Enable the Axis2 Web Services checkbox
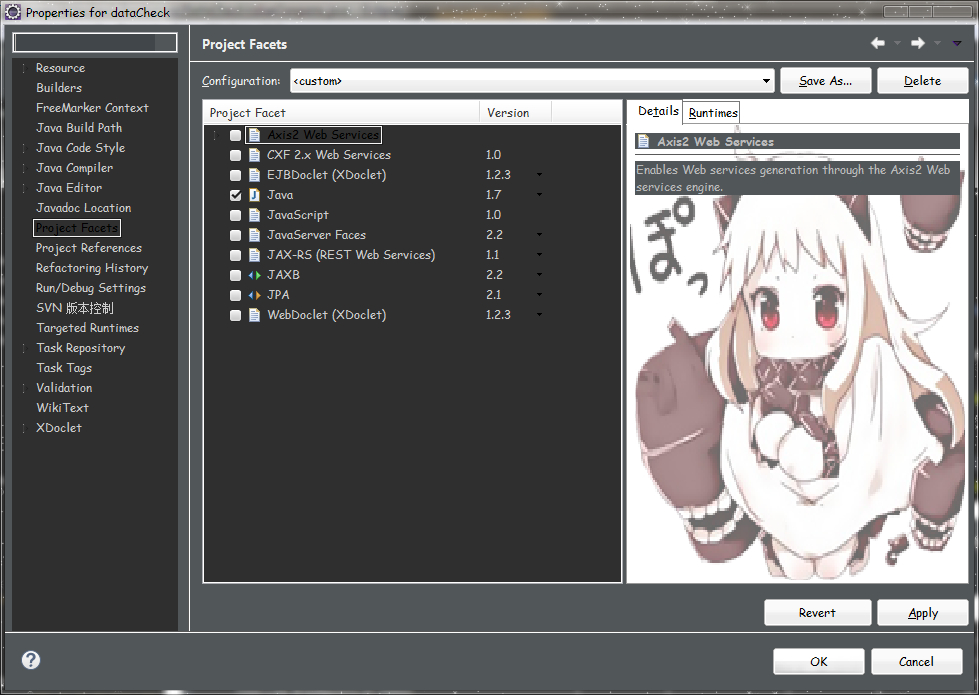Image resolution: width=979 pixels, height=695 pixels. (235, 135)
